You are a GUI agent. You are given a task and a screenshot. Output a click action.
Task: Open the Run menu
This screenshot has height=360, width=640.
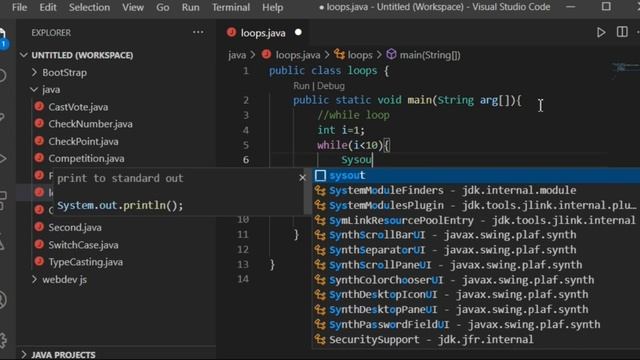click(190, 7)
